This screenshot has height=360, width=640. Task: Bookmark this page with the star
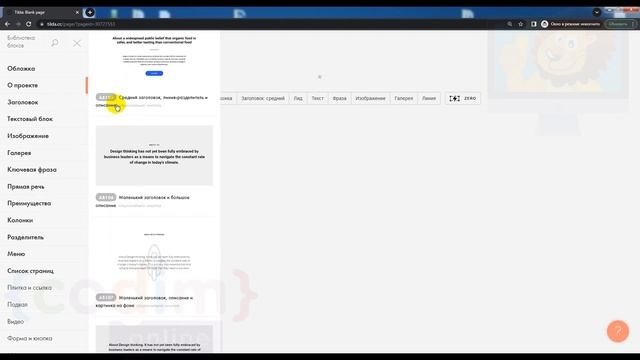520,24
